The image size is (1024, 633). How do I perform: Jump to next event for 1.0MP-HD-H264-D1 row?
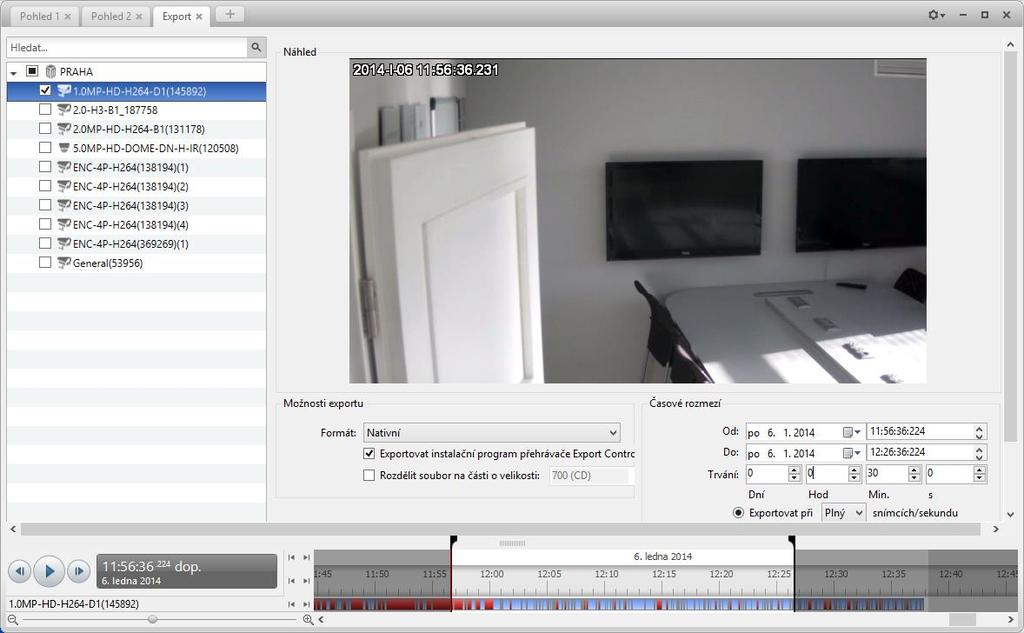306,604
